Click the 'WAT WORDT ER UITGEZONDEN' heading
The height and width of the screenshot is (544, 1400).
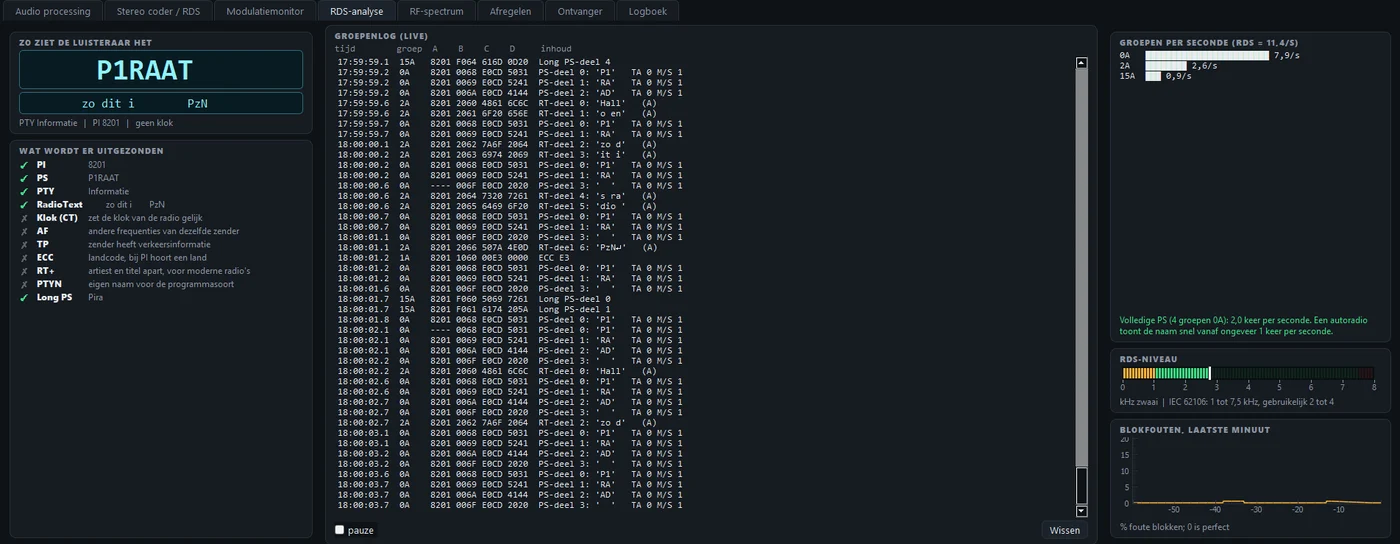point(91,151)
